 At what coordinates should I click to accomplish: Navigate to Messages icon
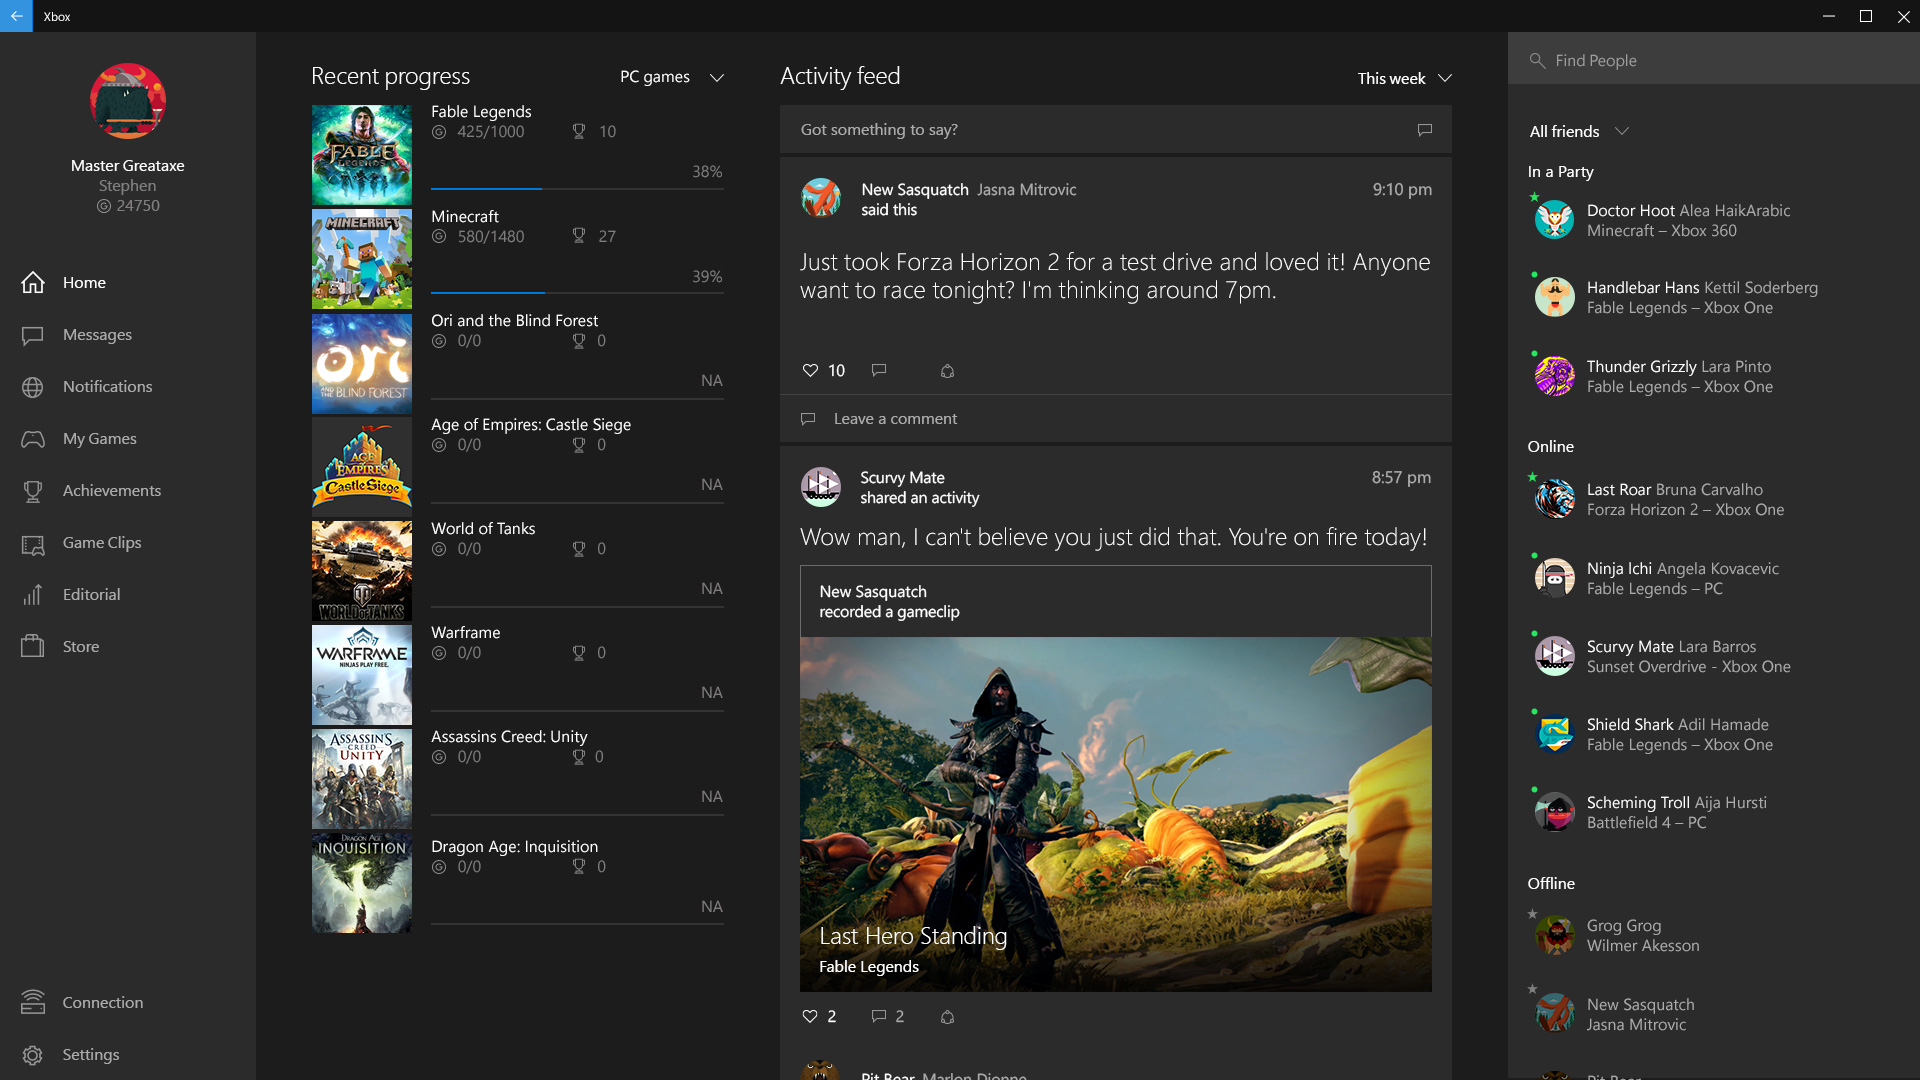pos(32,334)
